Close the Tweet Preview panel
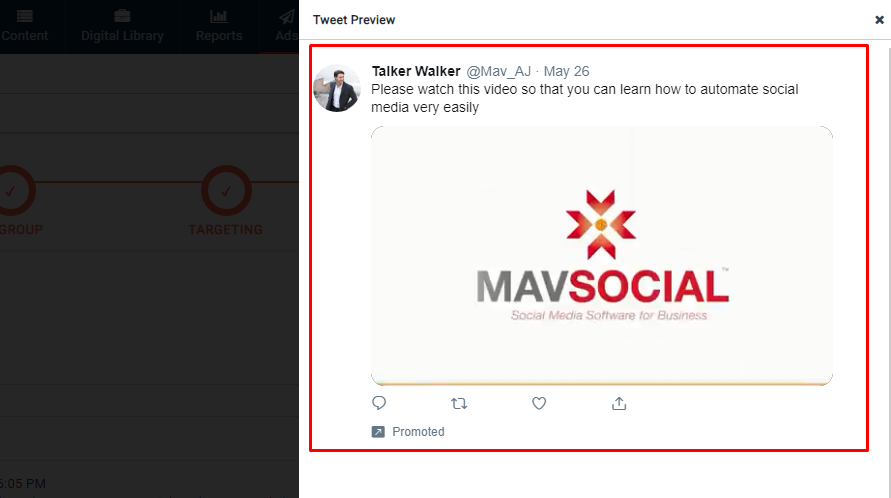Image resolution: width=891 pixels, height=498 pixels. pyautogui.click(x=879, y=20)
